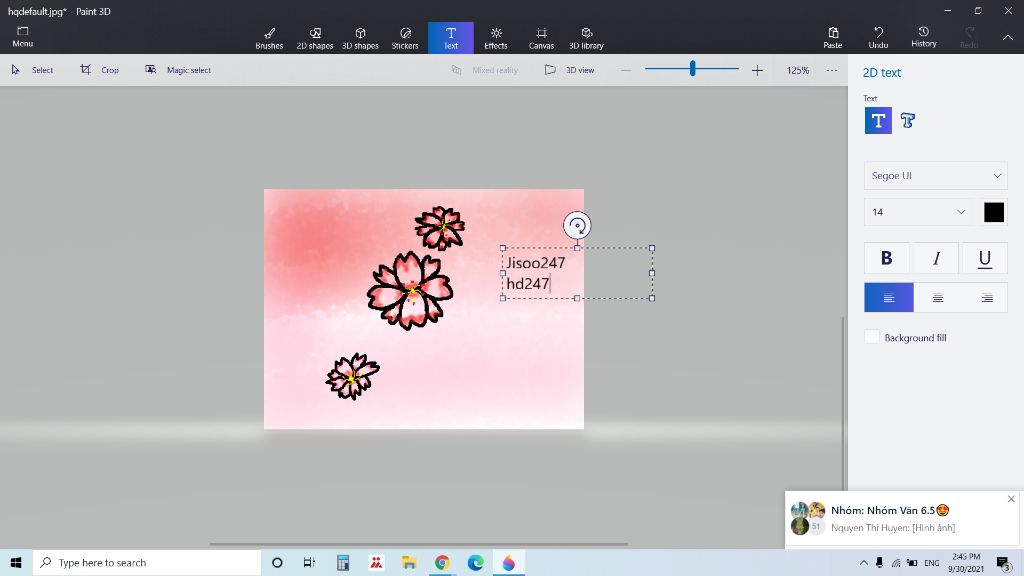Open the Effects panel
1024x576 pixels.
[x=496, y=38]
